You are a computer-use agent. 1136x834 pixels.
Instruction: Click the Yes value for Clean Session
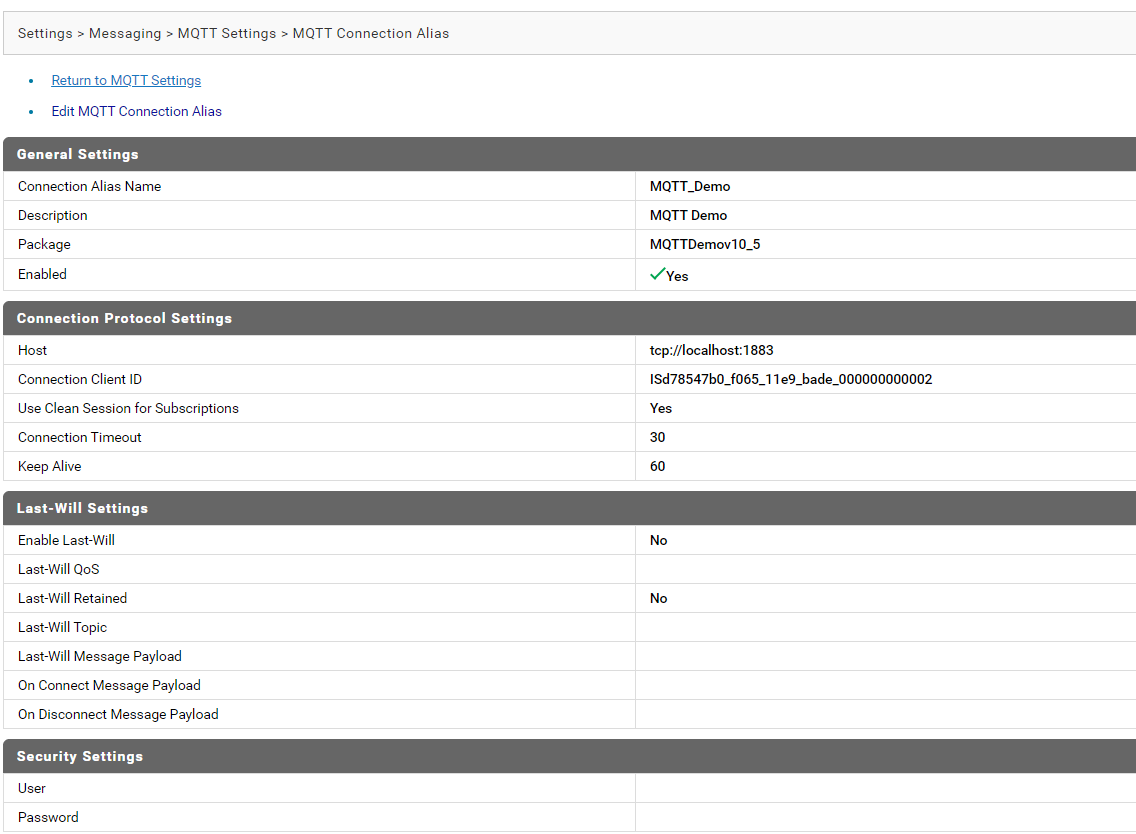pyautogui.click(x=661, y=408)
